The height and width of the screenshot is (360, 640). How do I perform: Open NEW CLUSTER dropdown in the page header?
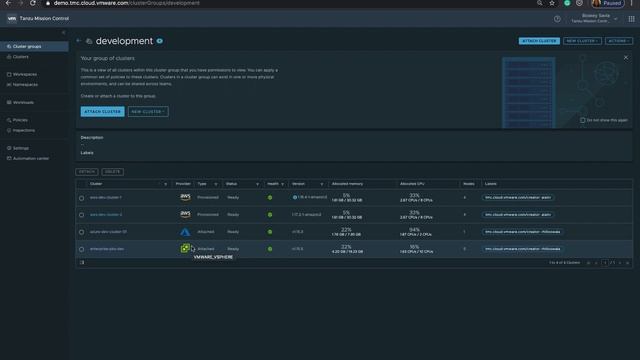pos(582,41)
